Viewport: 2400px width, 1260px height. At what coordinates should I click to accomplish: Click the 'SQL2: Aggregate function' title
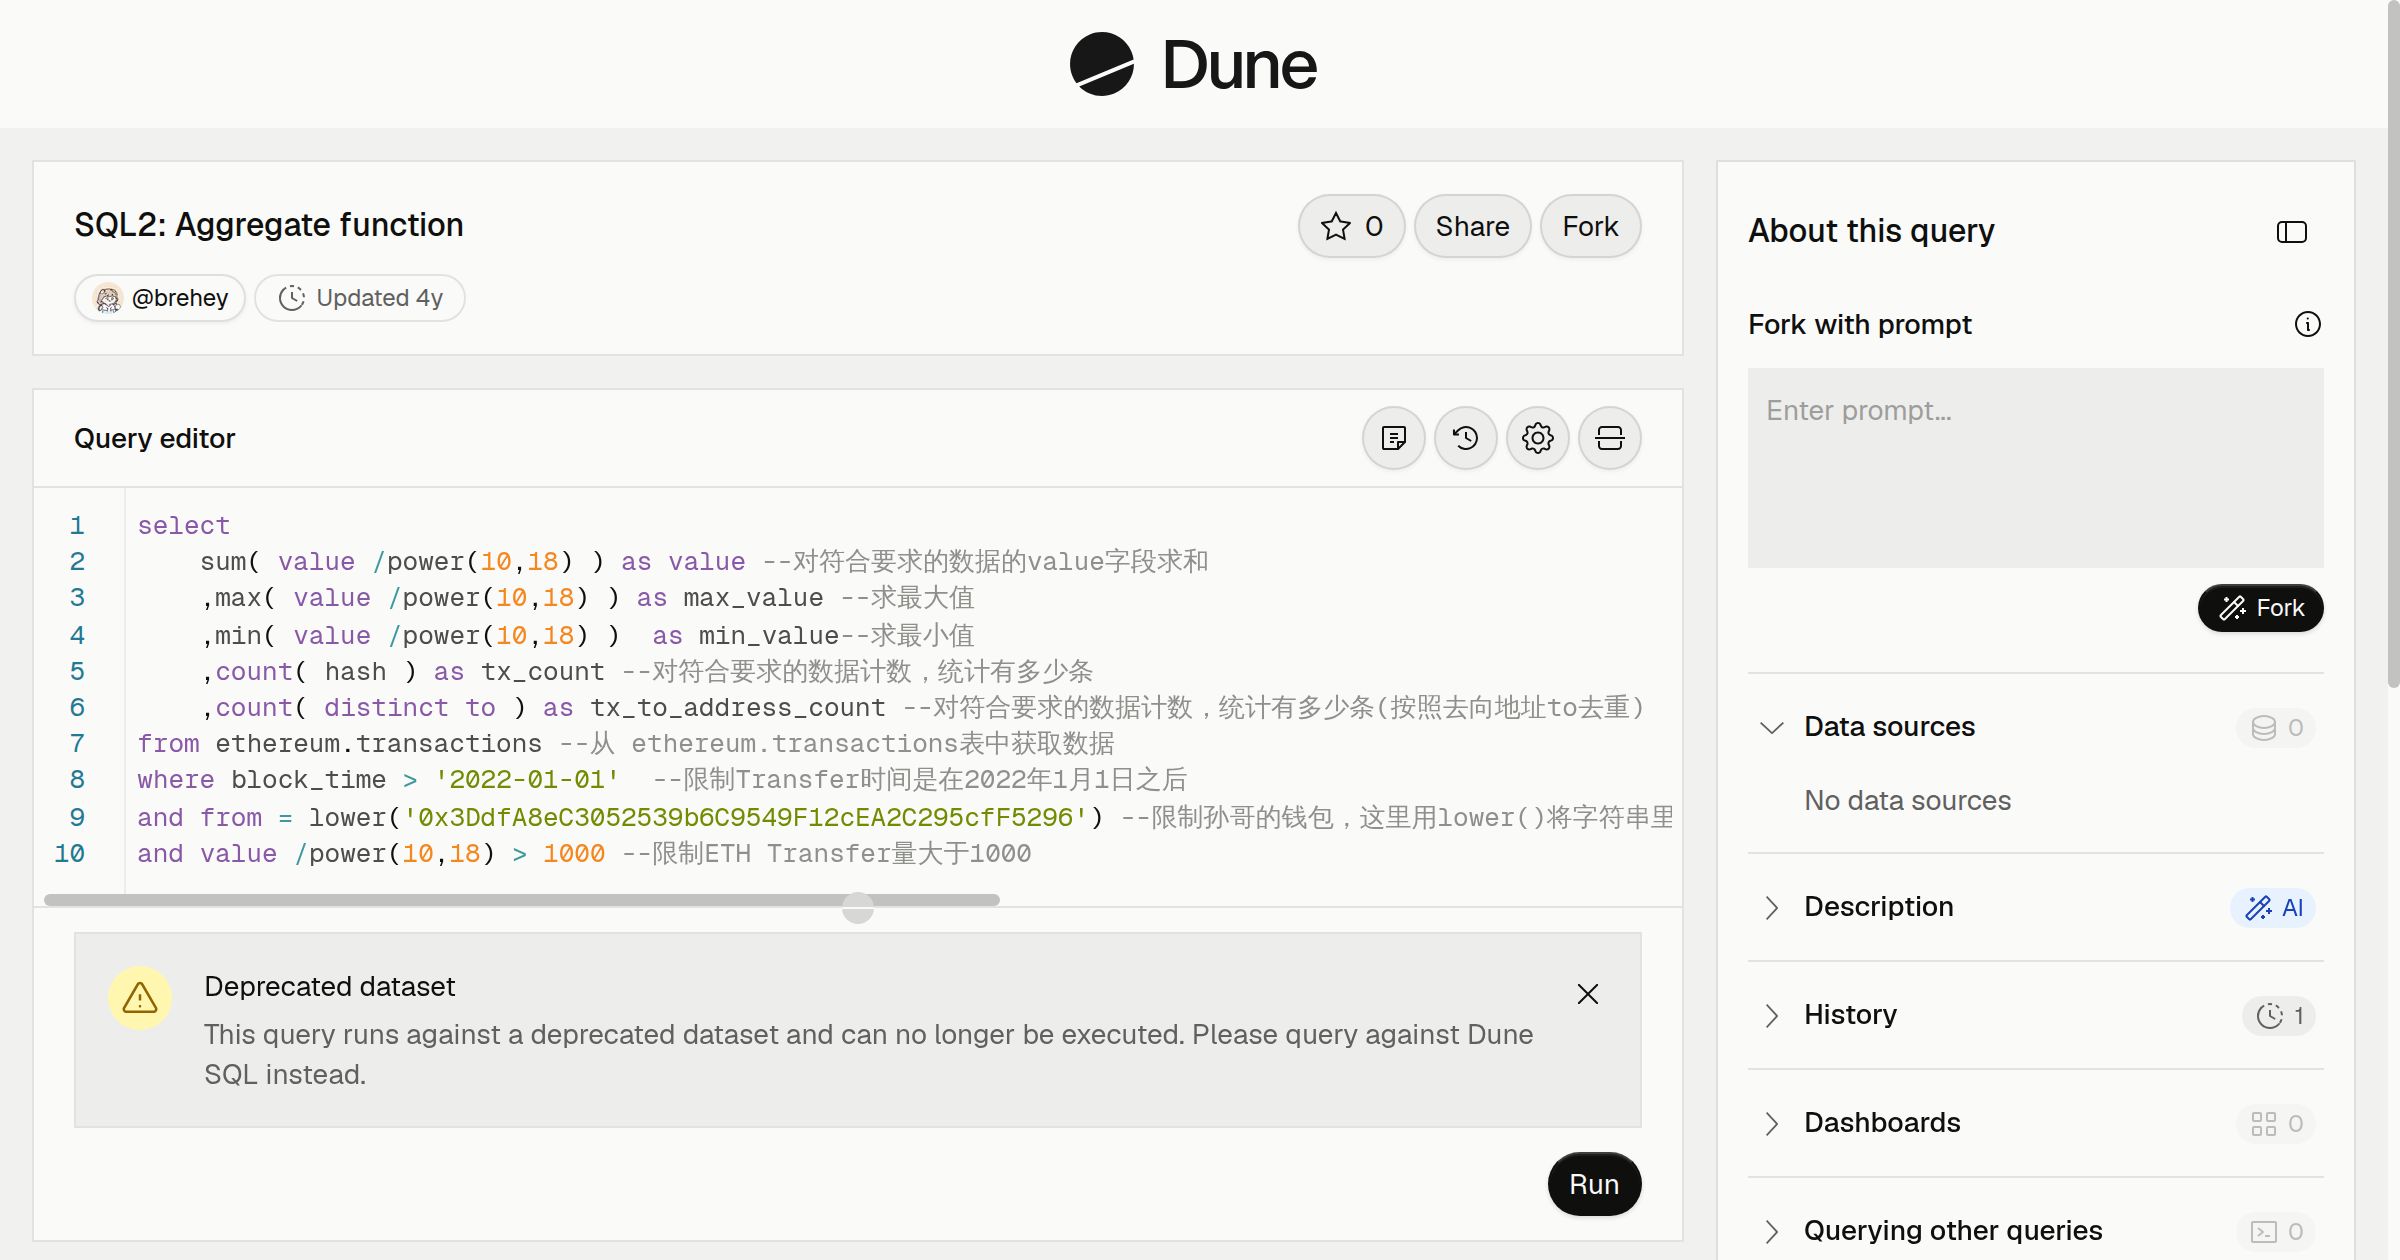click(x=269, y=225)
